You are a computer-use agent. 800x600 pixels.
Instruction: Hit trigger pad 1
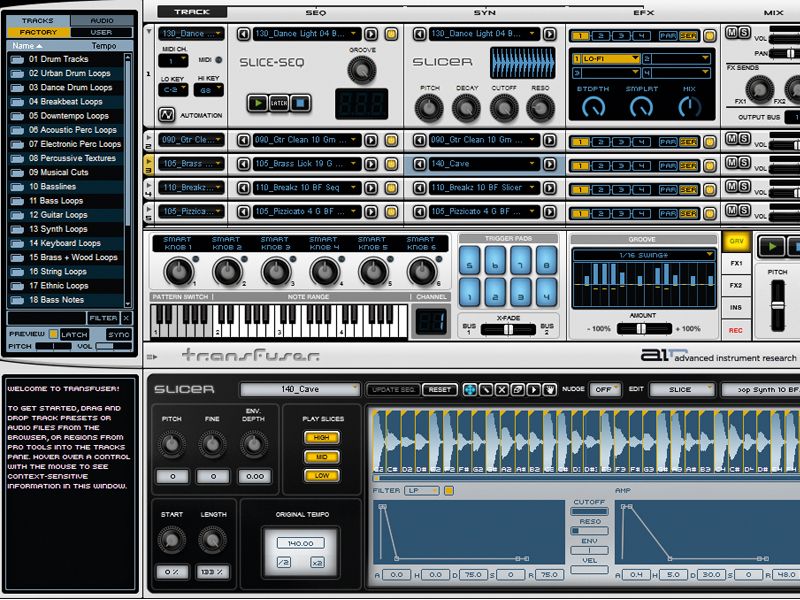click(x=469, y=292)
